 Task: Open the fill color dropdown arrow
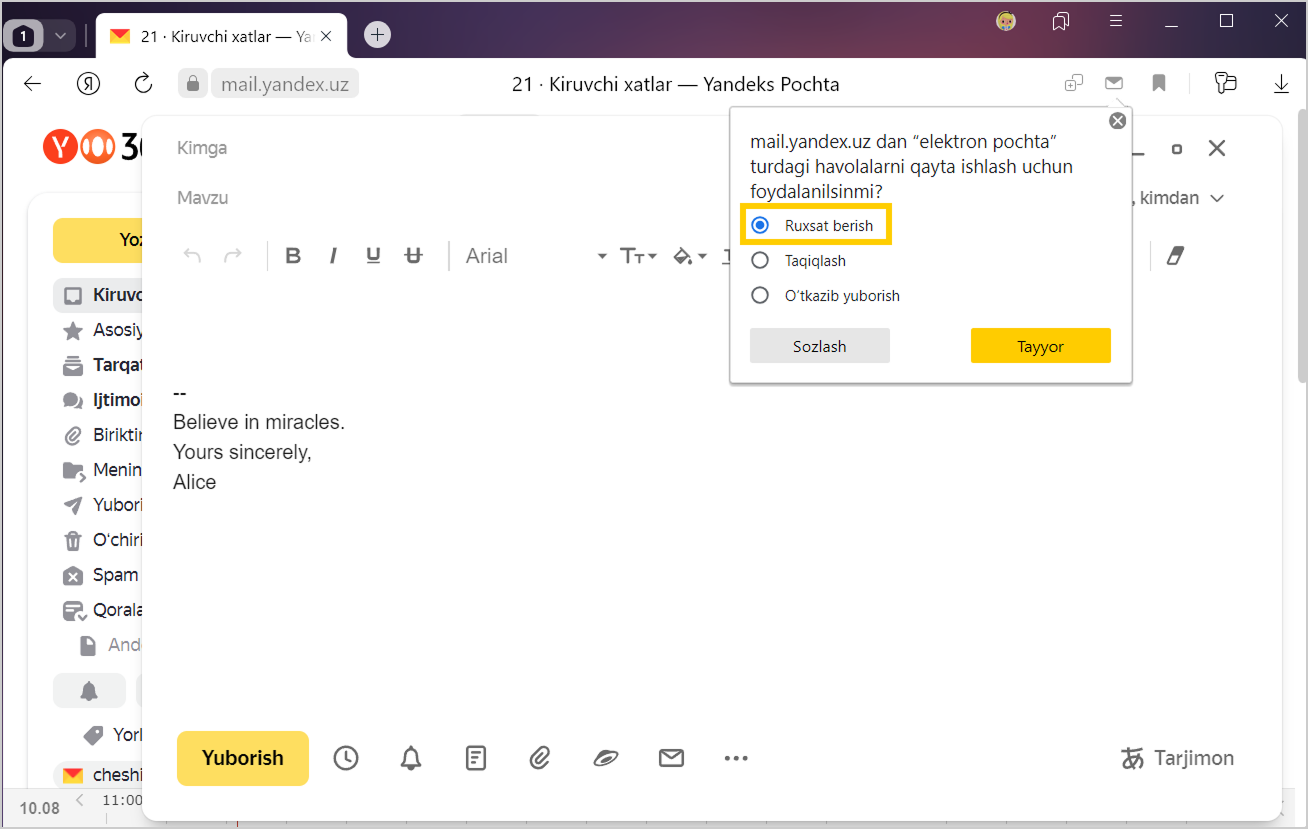702,256
